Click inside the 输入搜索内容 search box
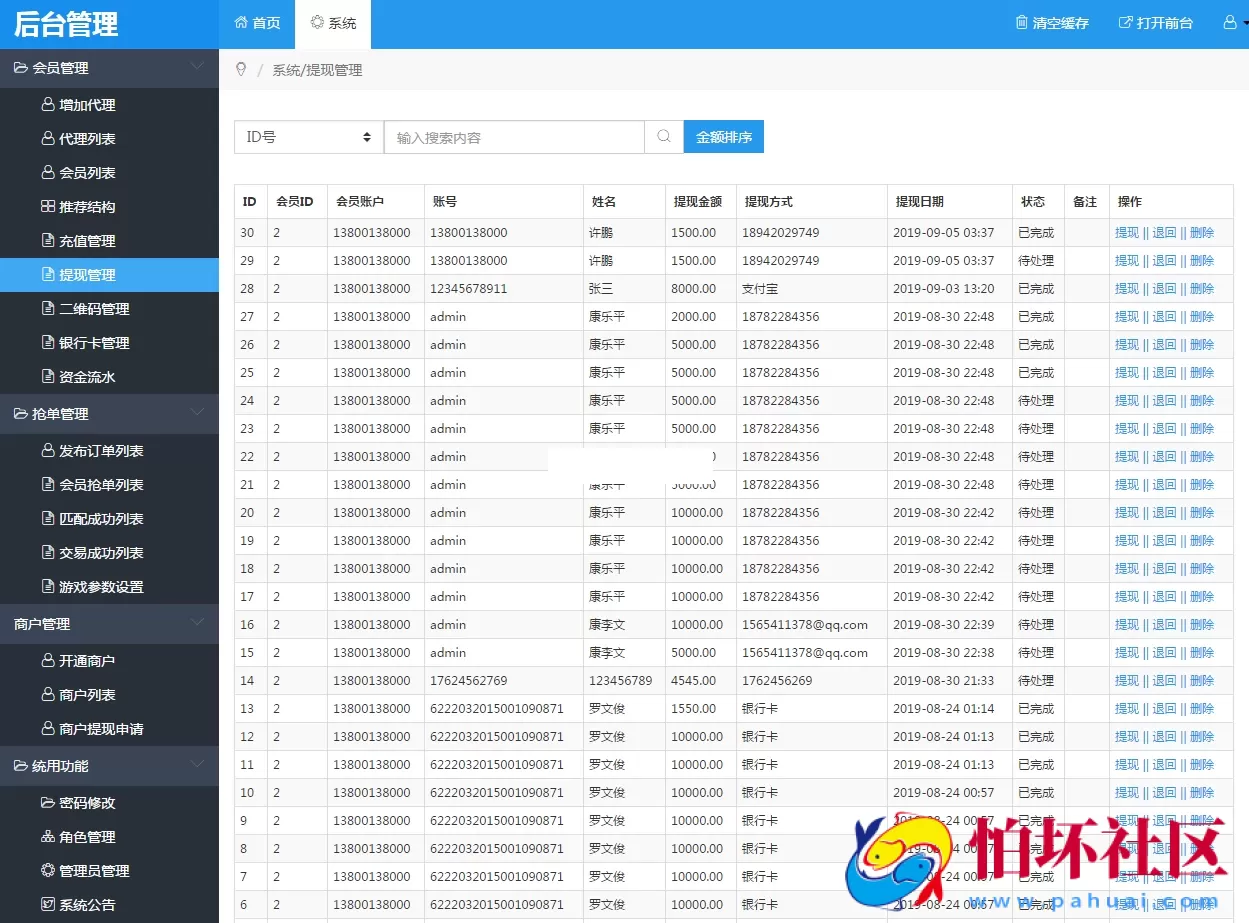1249x923 pixels. 512,136
